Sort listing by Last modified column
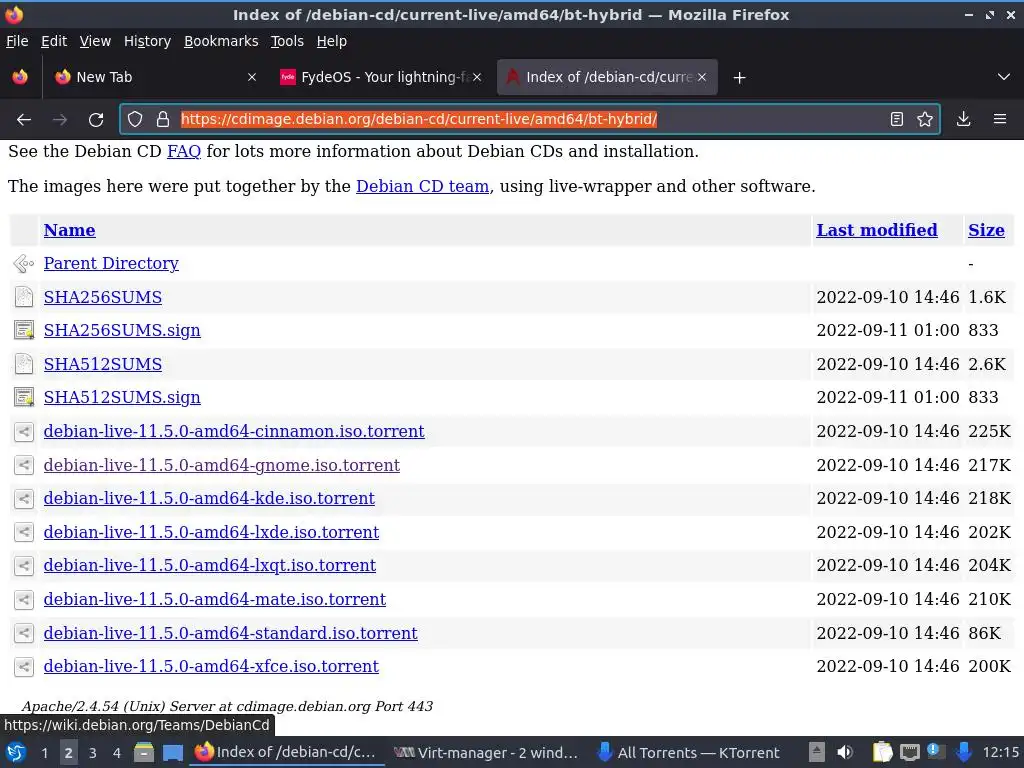The width and height of the screenshot is (1024, 768). pyautogui.click(x=876, y=230)
